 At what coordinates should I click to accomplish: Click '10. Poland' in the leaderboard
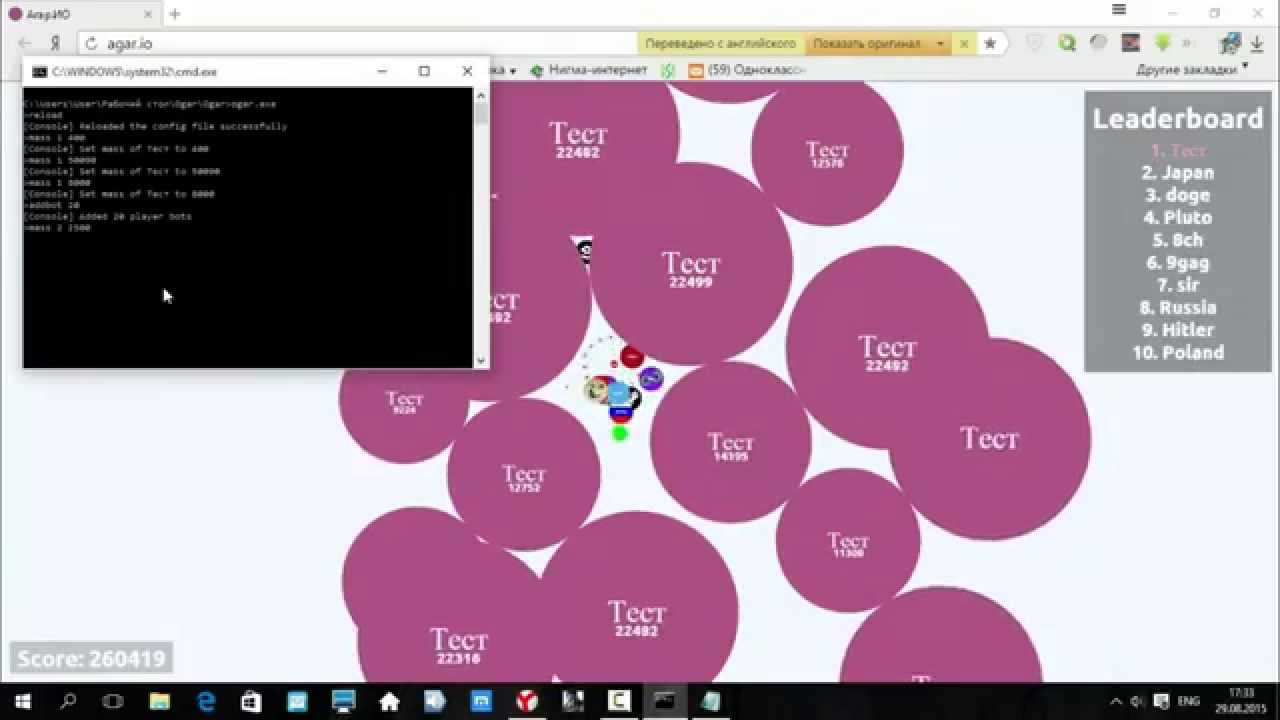pyautogui.click(x=1178, y=352)
